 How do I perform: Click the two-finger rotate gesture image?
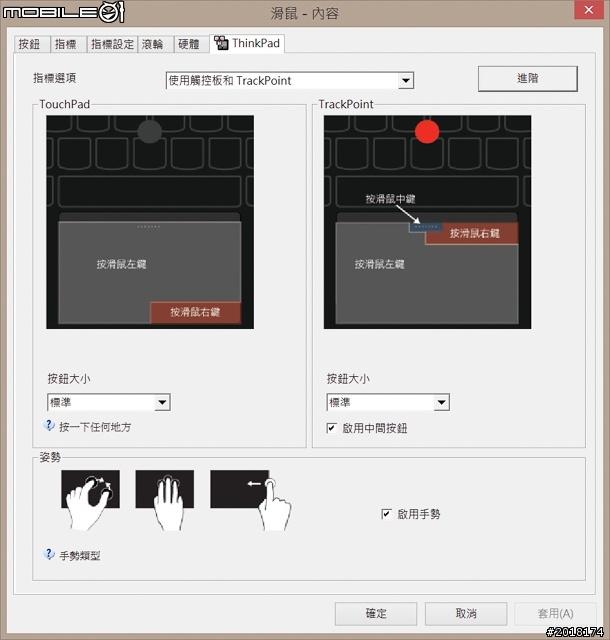[x=90, y=500]
